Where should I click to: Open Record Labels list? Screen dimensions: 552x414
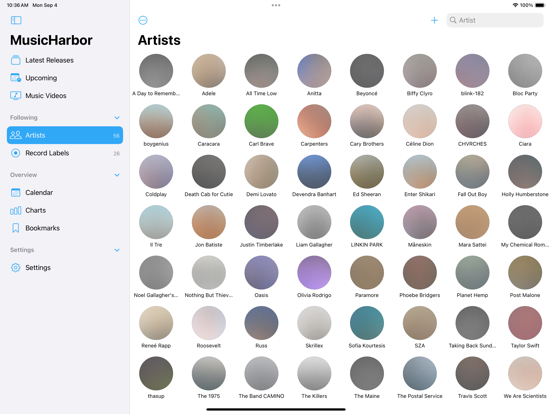click(65, 153)
